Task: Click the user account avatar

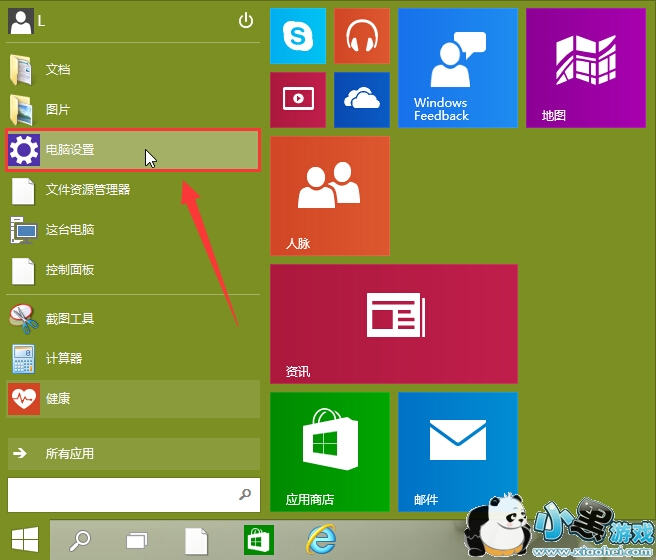Action: click(x=20, y=22)
